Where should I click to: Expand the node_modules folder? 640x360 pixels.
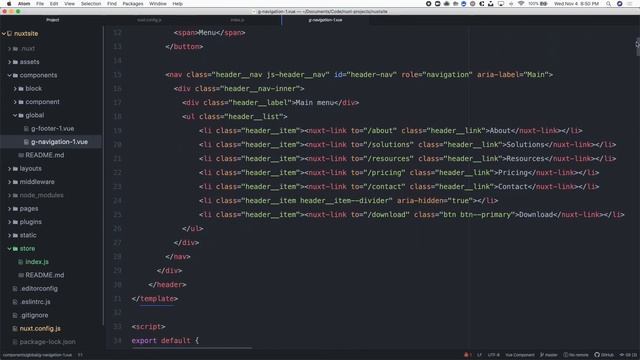click(x=9, y=196)
